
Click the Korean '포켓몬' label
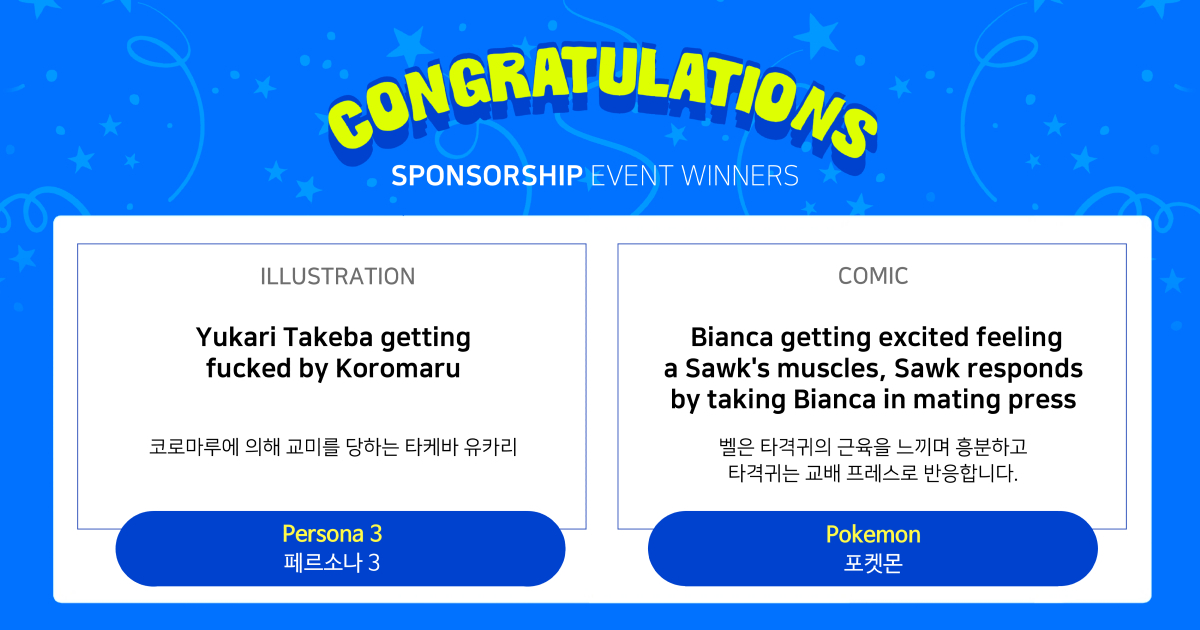873,563
